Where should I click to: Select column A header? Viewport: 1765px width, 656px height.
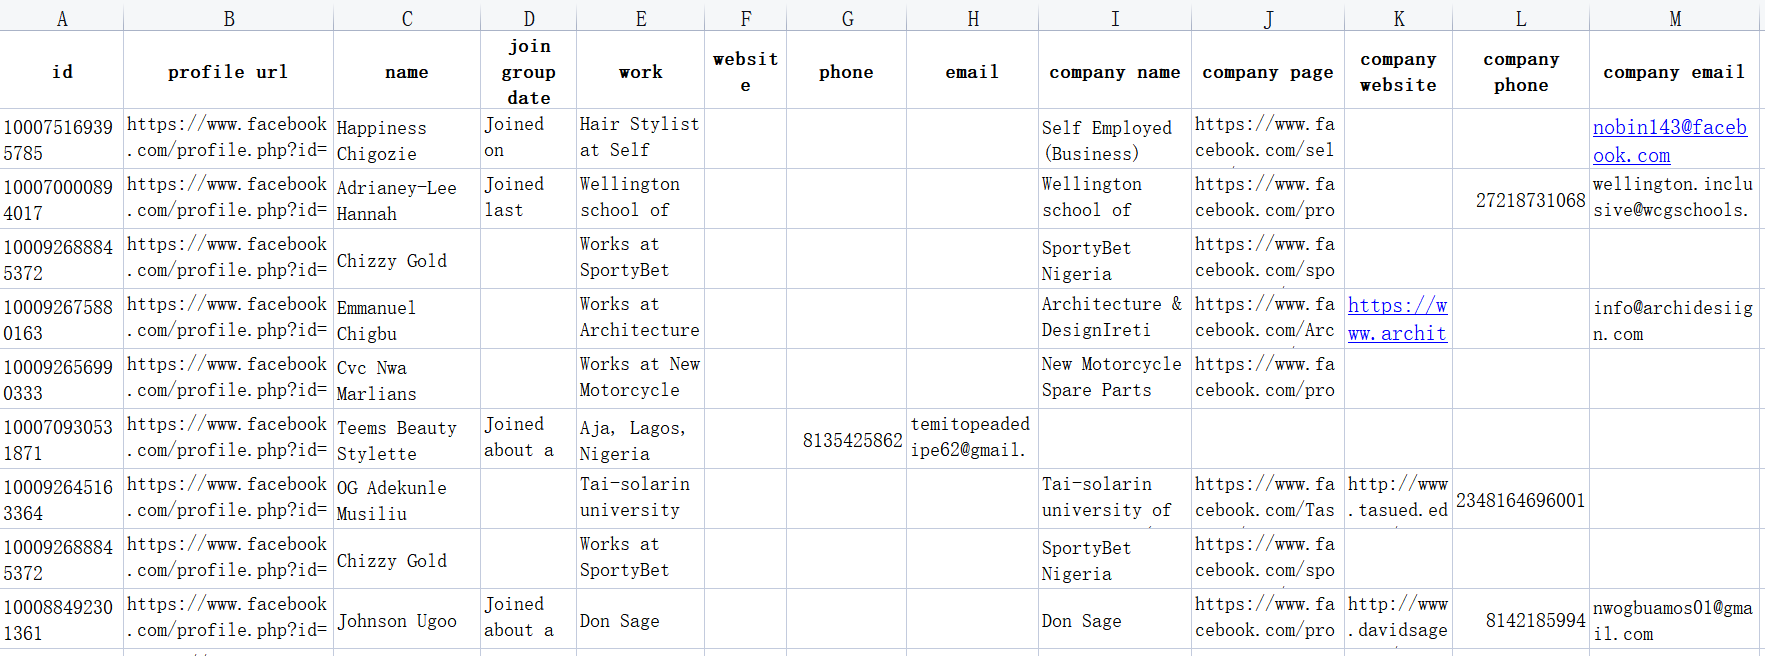tap(62, 17)
